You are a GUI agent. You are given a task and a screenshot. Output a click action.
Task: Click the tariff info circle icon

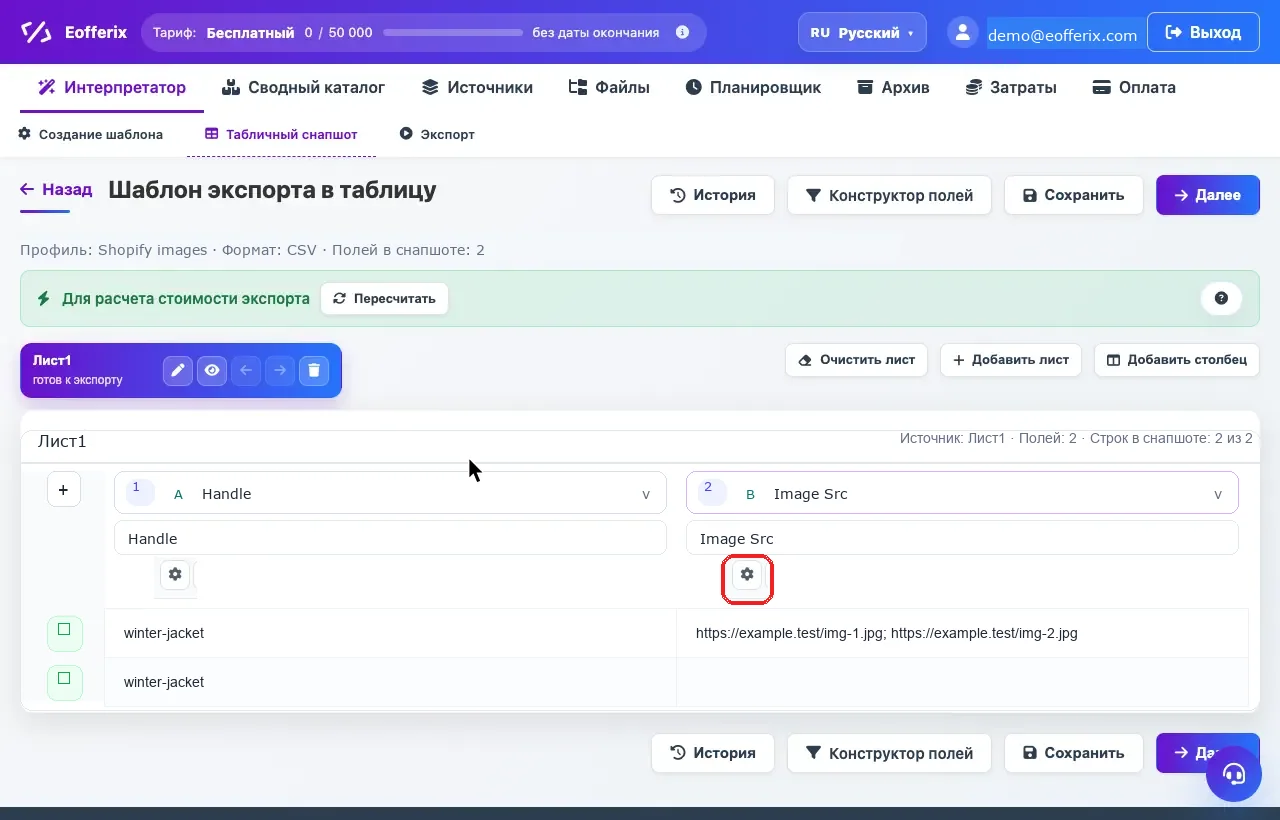coord(683,32)
